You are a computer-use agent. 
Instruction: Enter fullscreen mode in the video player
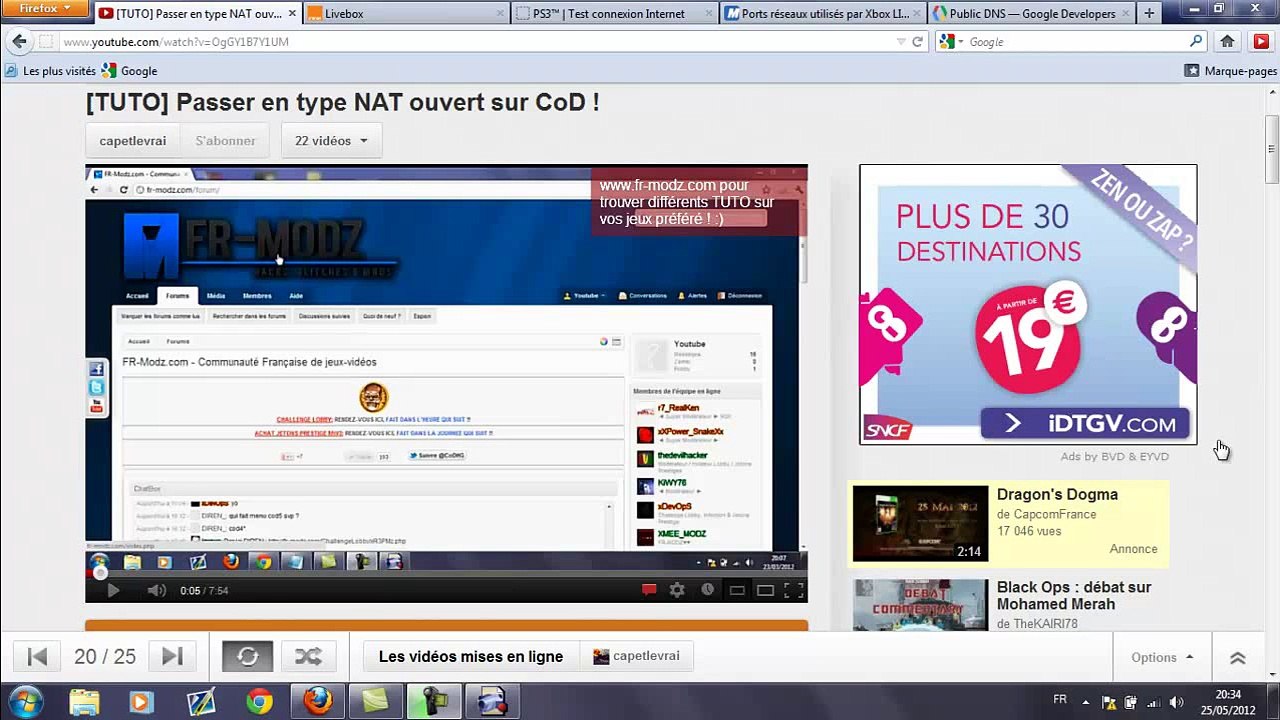point(794,590)
